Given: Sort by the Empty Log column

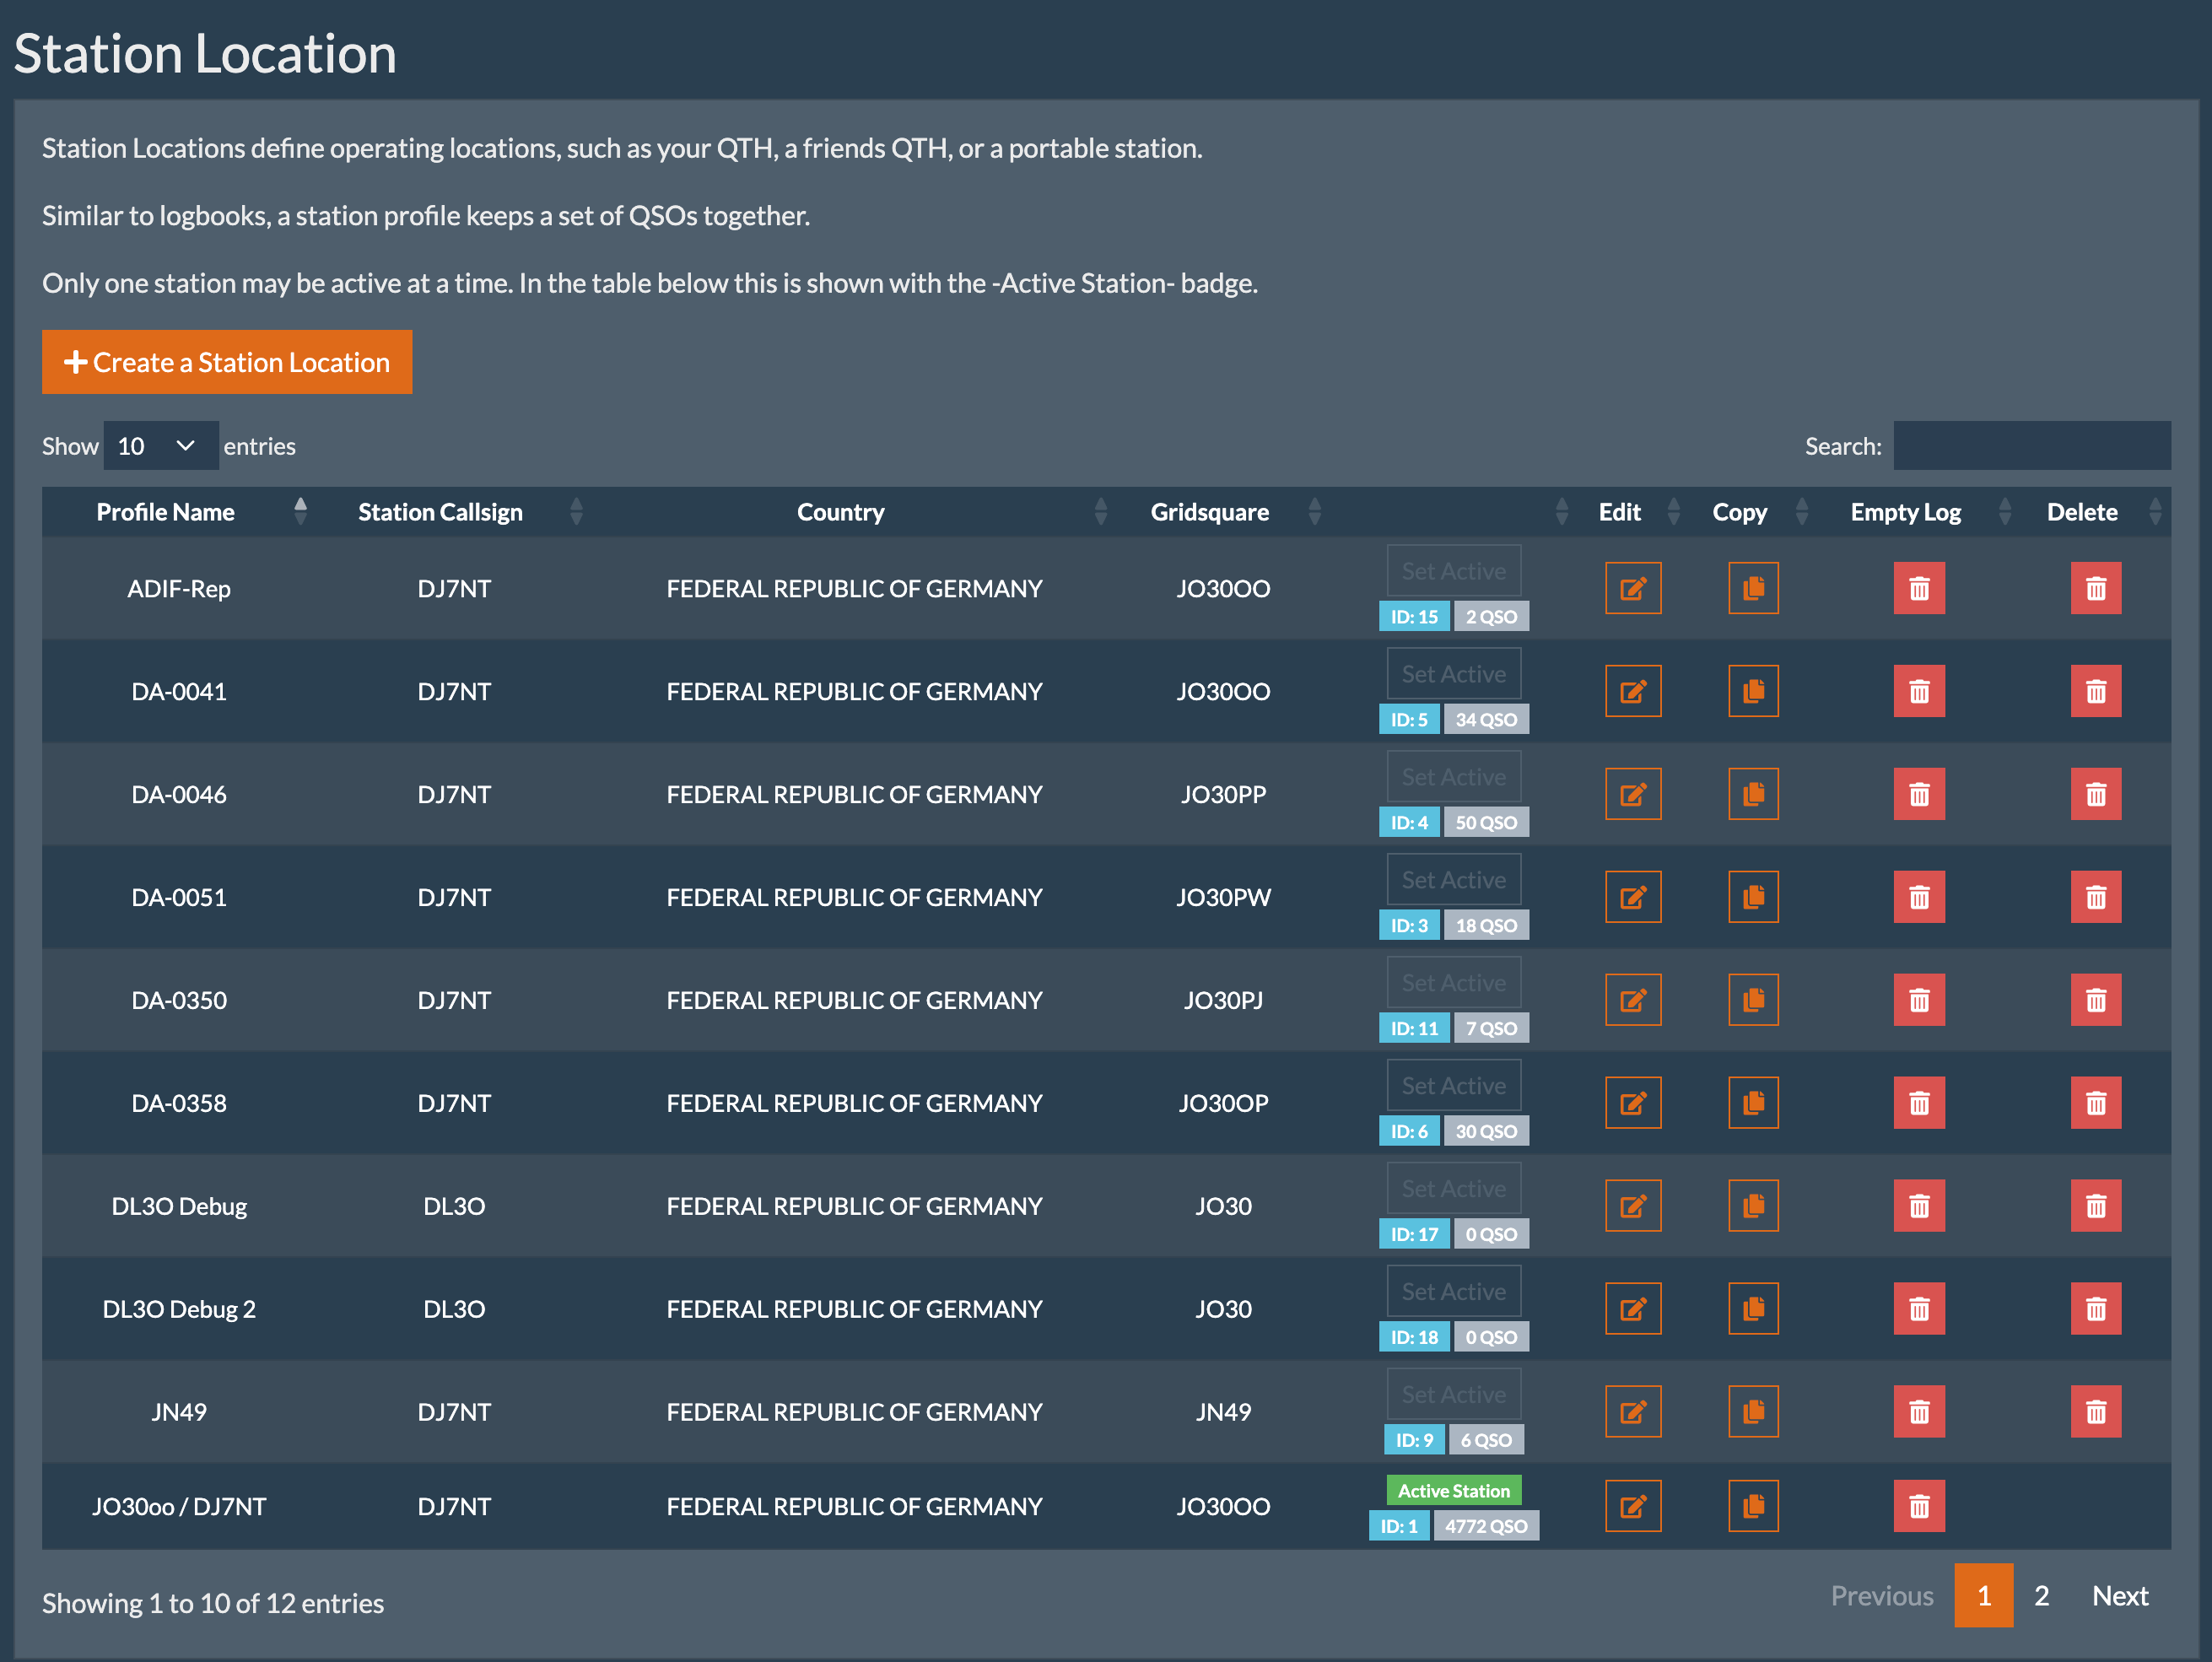Looking at the screenshot, I should click(1919, 512).
